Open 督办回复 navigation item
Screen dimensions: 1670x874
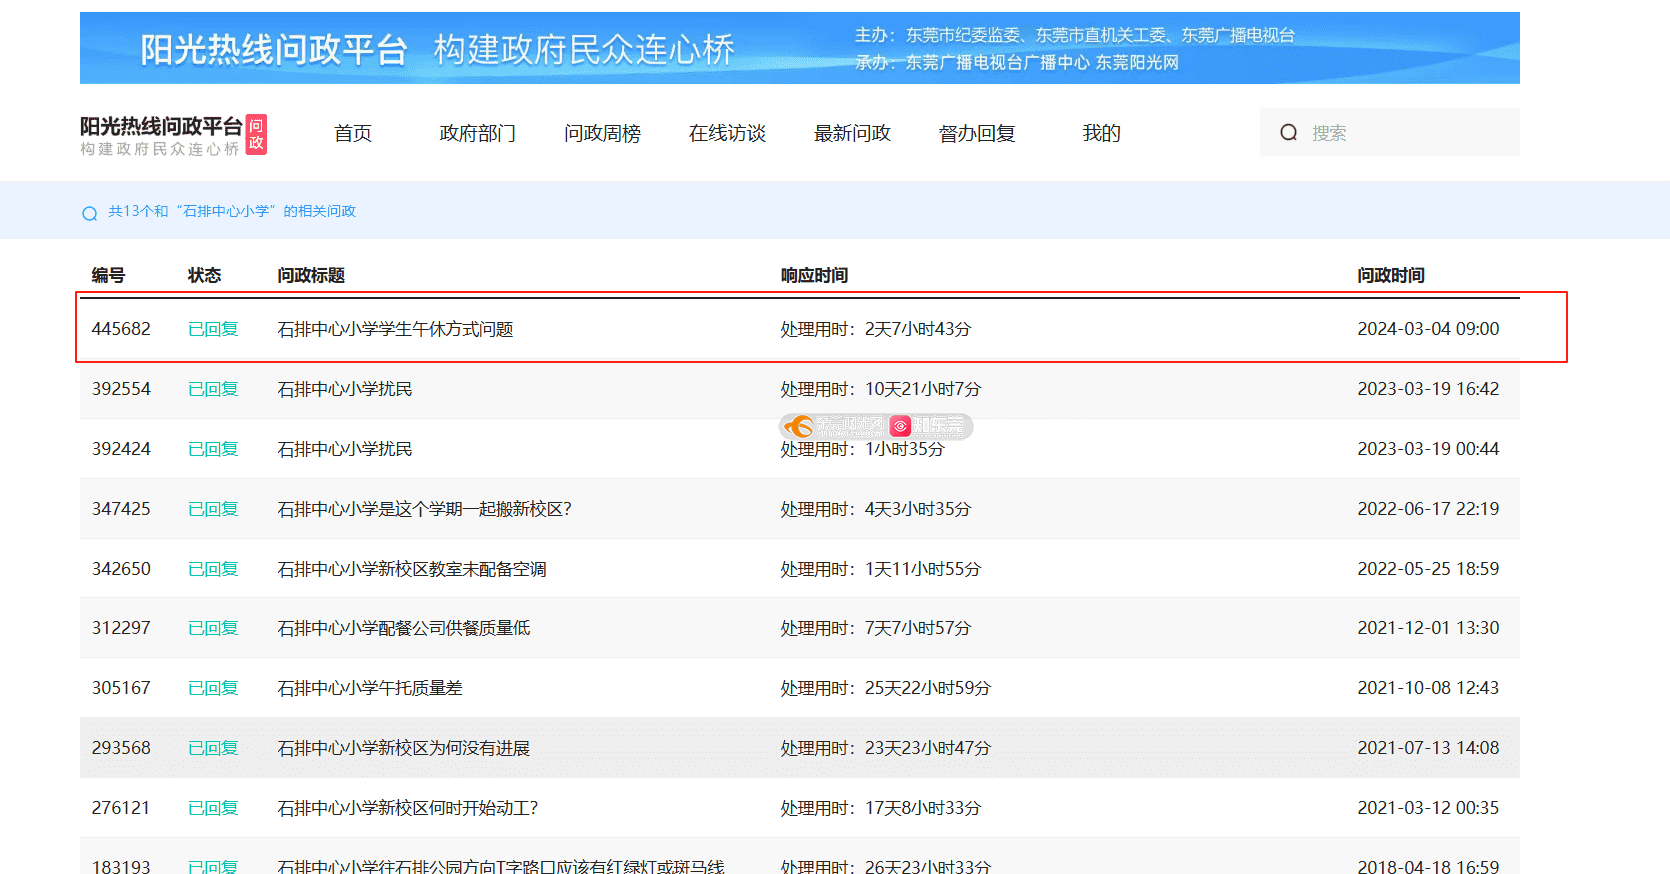point(977,133)
